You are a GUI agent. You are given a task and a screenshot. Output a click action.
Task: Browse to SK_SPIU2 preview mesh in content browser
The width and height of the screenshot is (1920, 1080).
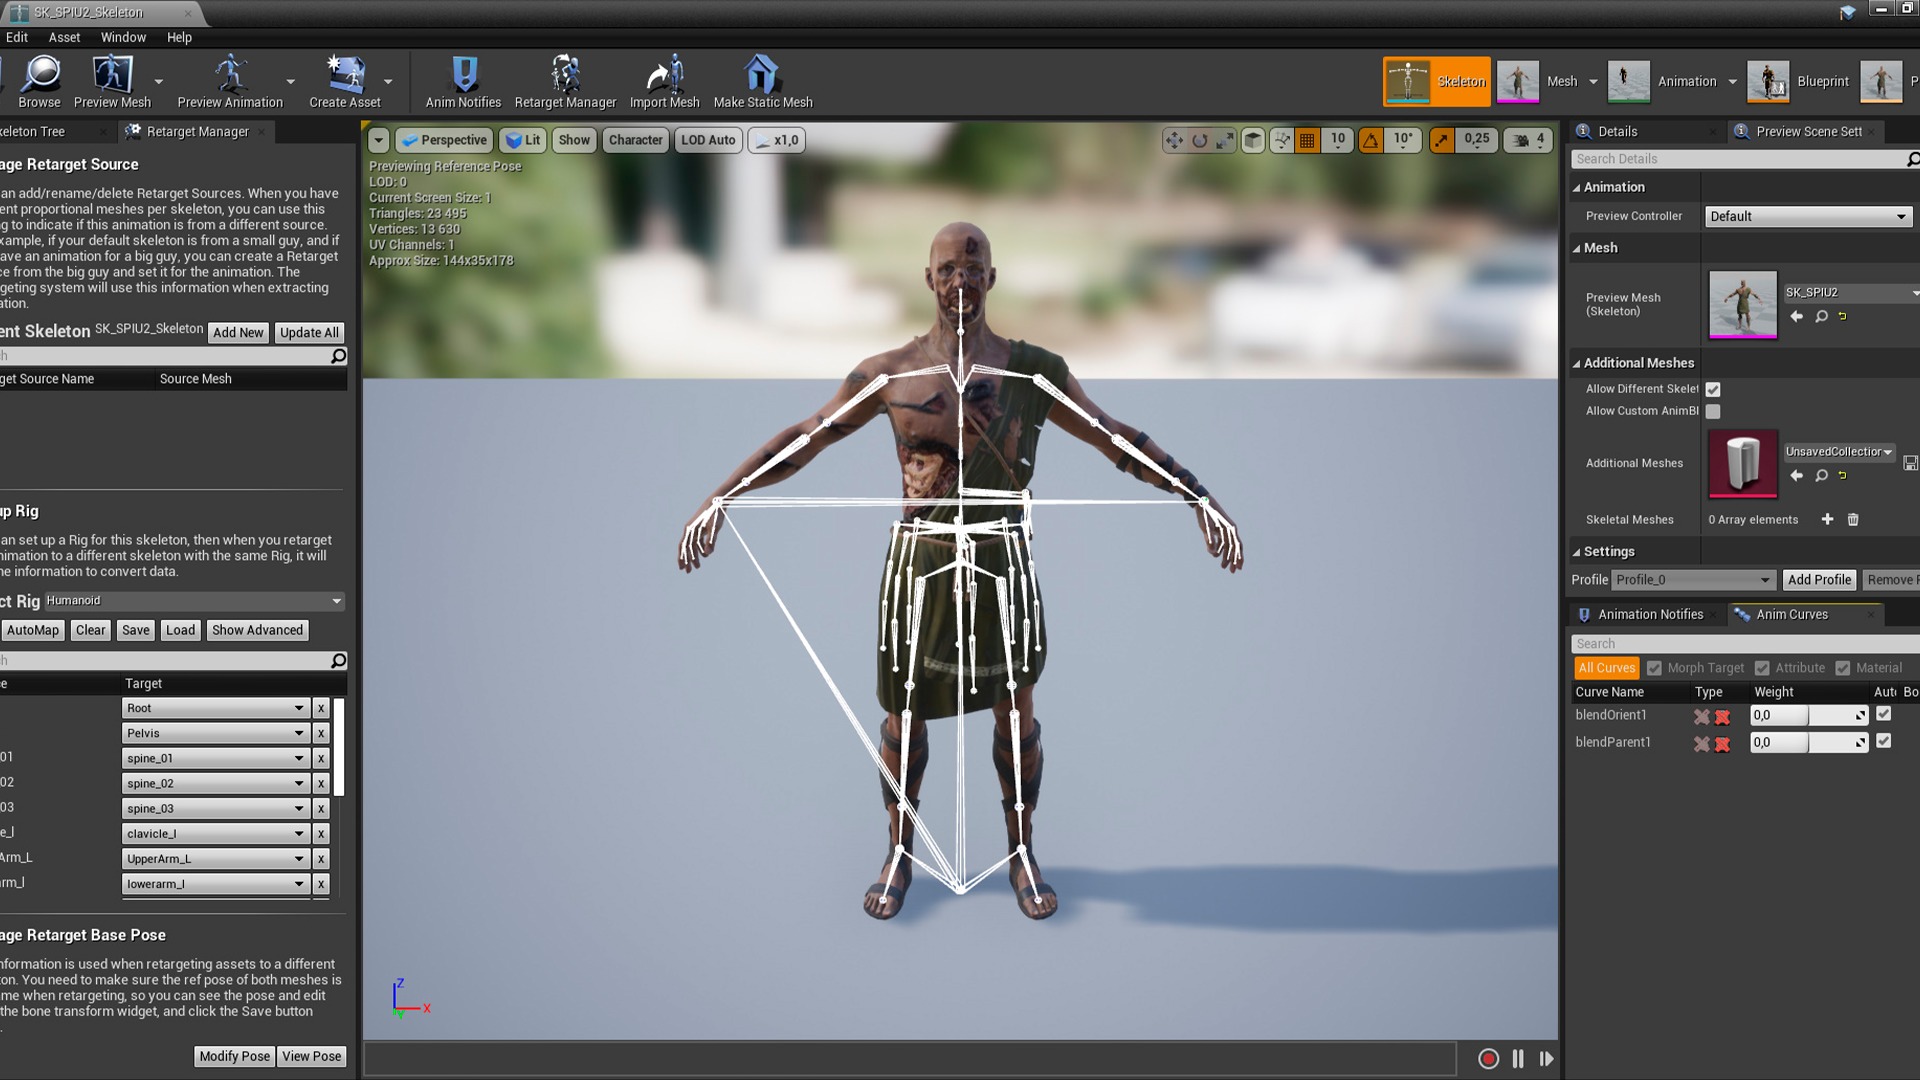coord(1821,316)
